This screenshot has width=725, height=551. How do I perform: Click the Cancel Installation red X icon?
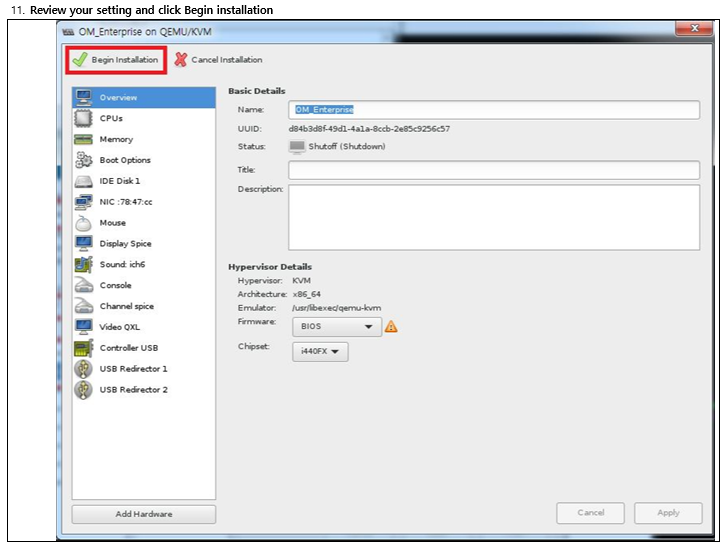(x=181, y=60)
